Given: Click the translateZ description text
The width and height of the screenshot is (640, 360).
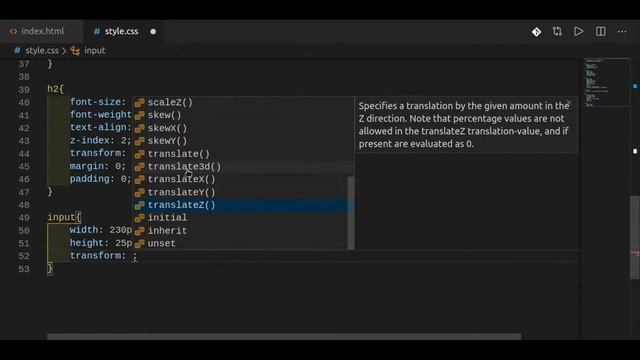Looking at the screenshot, I should [x=464, y=125].
